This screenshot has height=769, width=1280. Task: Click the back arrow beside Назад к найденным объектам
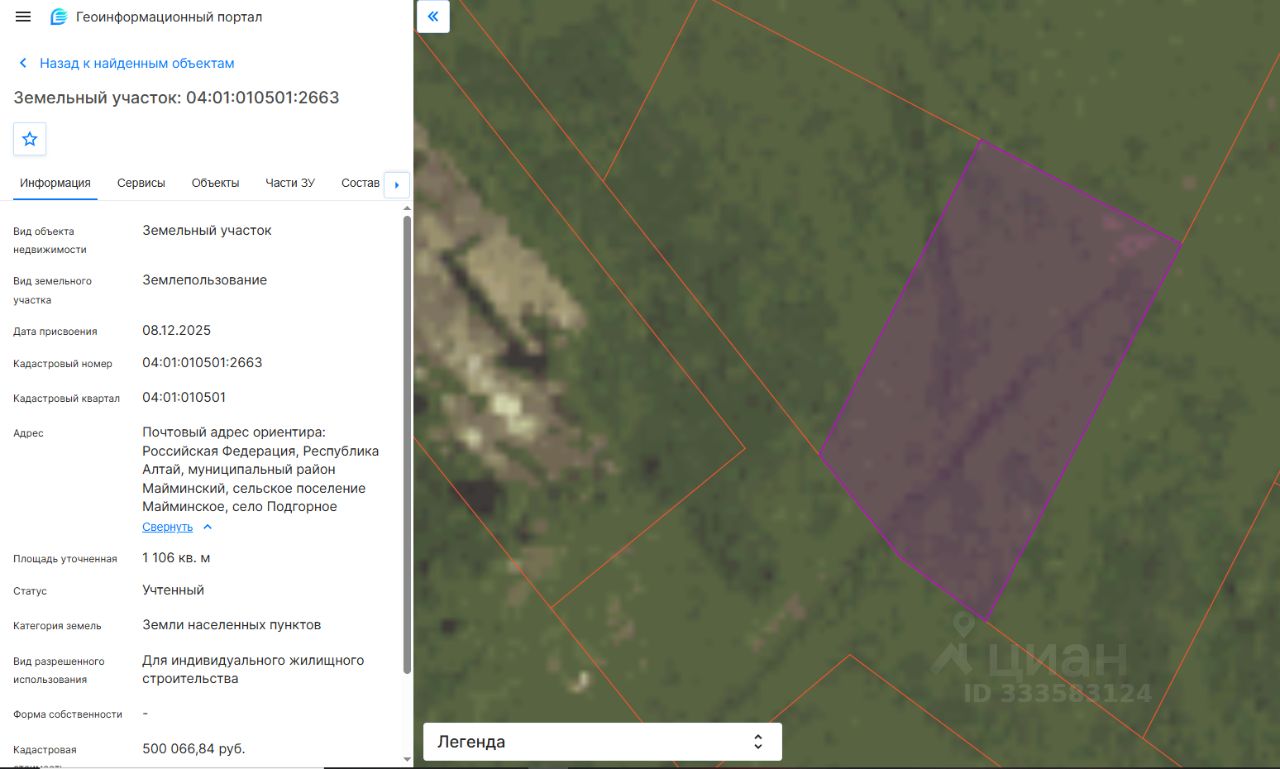coord(23,63)
